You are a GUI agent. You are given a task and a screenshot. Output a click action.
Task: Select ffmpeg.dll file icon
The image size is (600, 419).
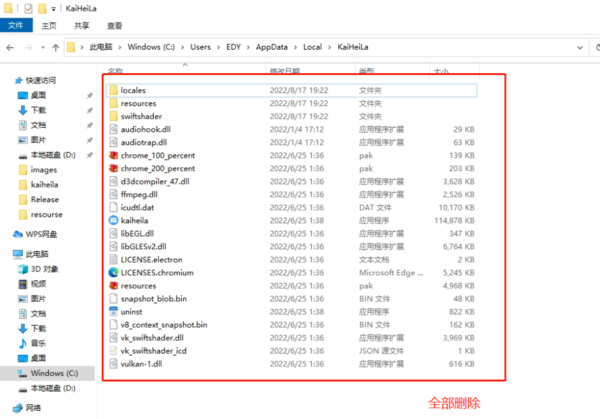tap(113, 194)
